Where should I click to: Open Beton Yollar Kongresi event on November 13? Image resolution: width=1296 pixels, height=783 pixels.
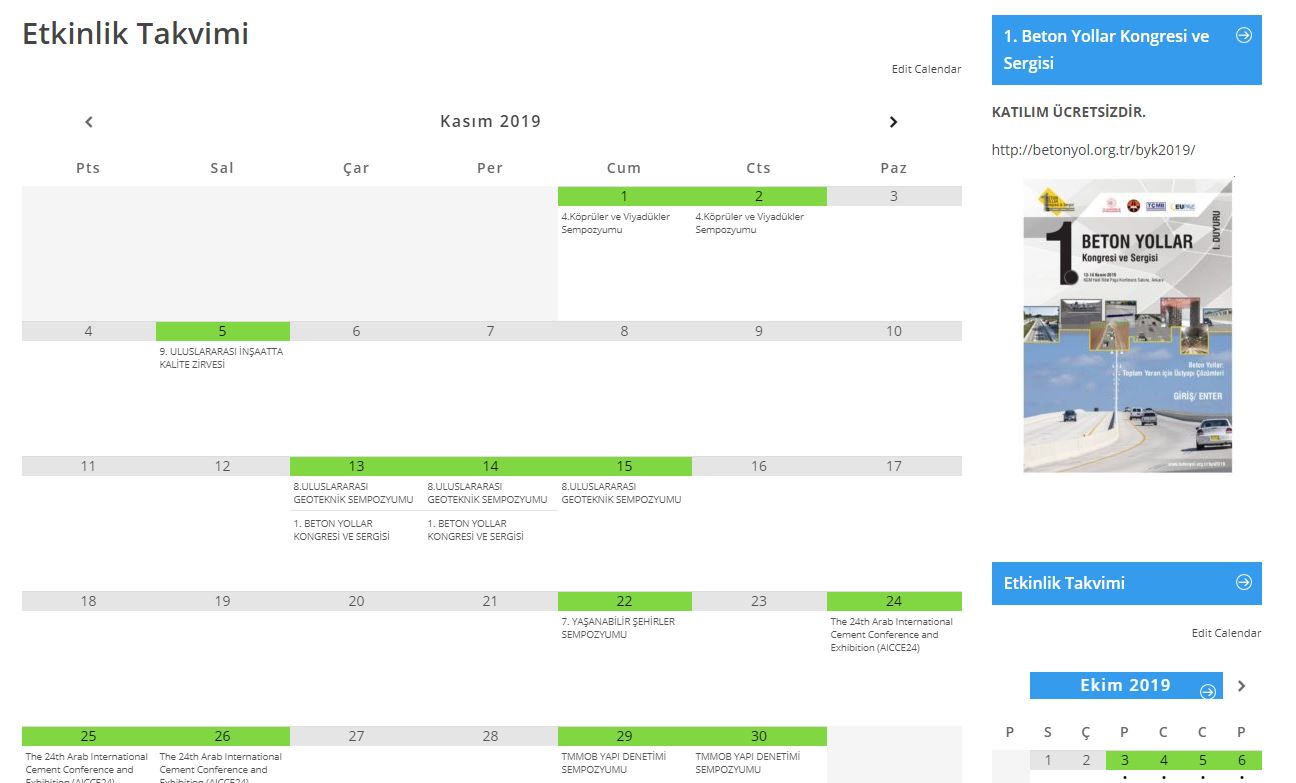tap(341, 530)
